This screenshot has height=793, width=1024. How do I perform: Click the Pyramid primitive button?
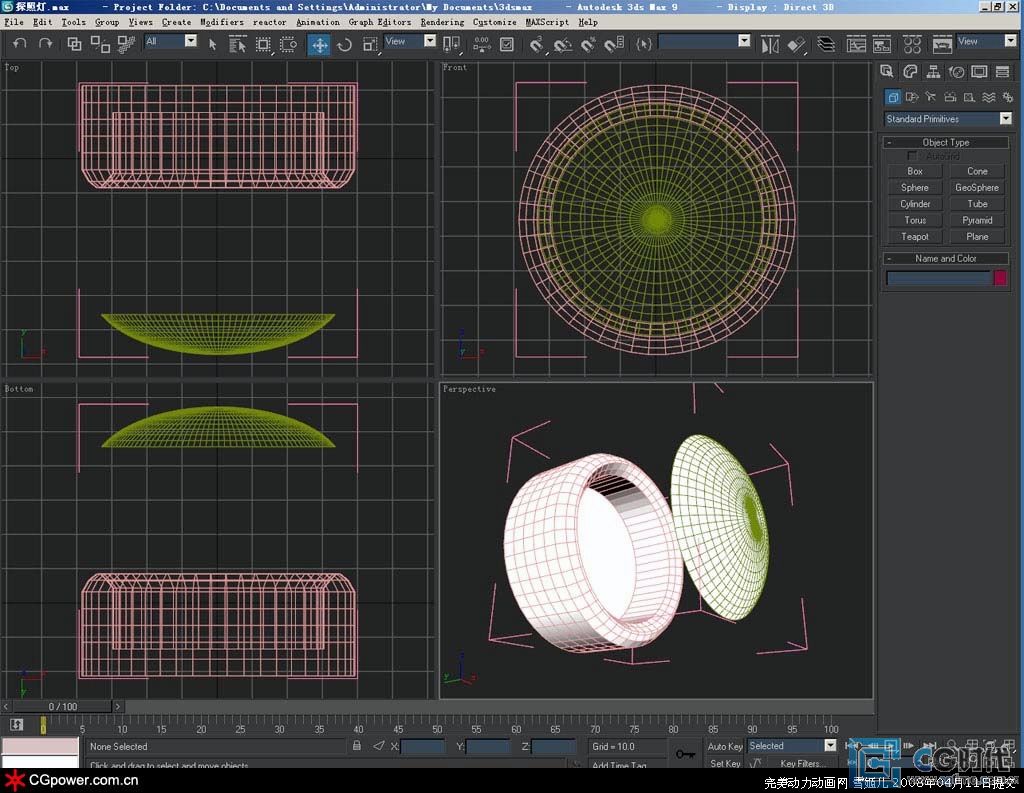[x=977, y=220]
